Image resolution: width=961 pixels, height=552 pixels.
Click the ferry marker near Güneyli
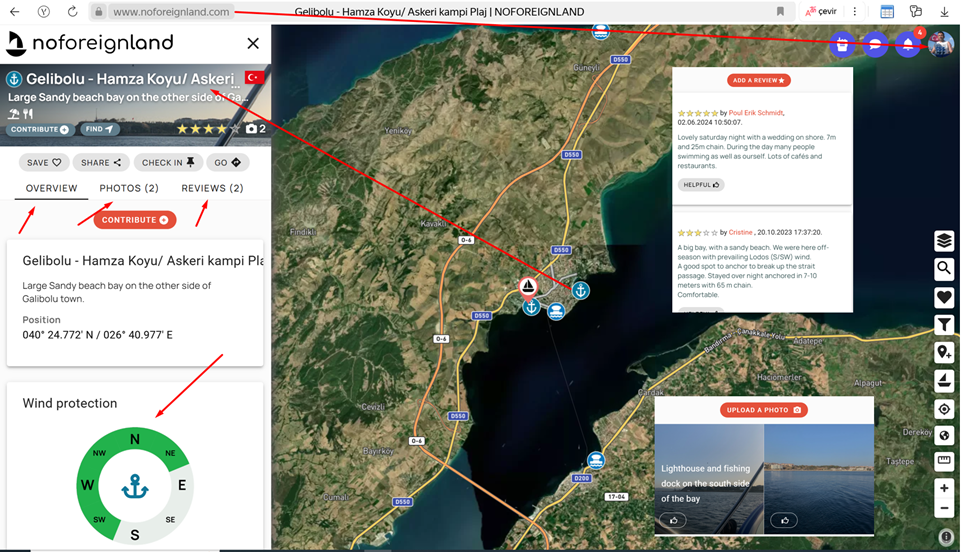click(601, 31)
